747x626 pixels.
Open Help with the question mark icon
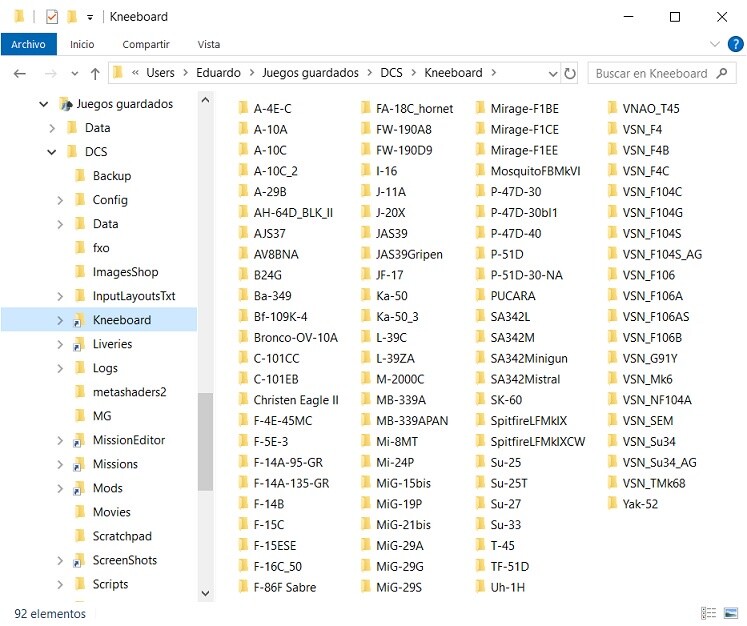735,44
